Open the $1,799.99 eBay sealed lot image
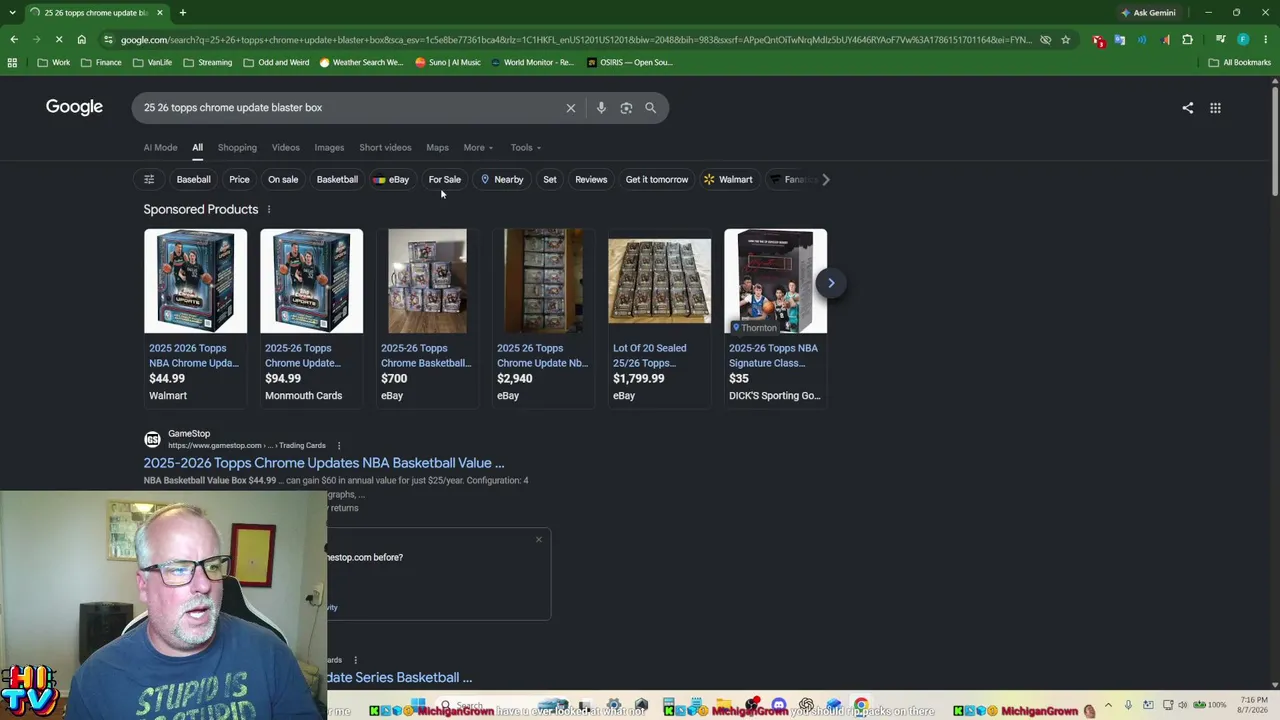 click(x=660, y=281)
